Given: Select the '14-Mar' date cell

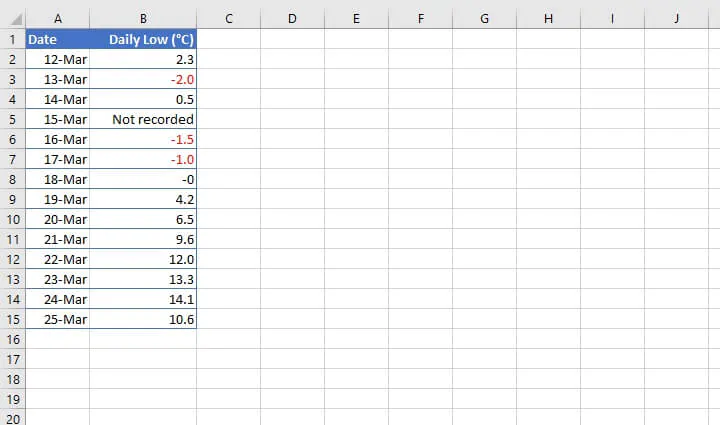Looking at the screenshot, I should (58, 99).
